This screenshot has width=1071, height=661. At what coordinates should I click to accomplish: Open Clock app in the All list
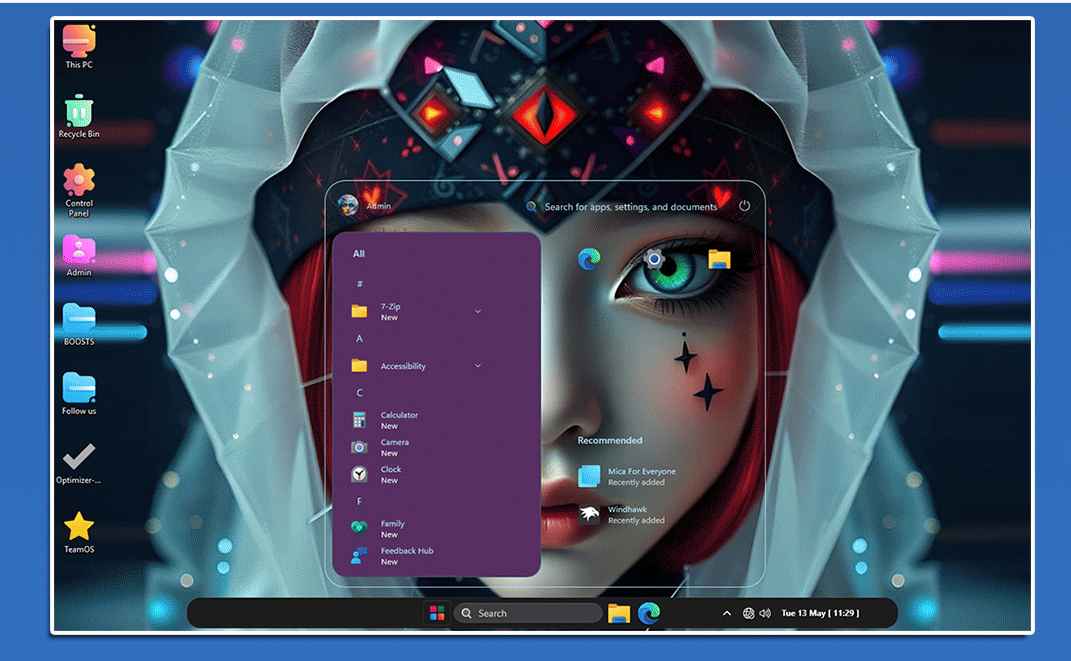point(390,474)
